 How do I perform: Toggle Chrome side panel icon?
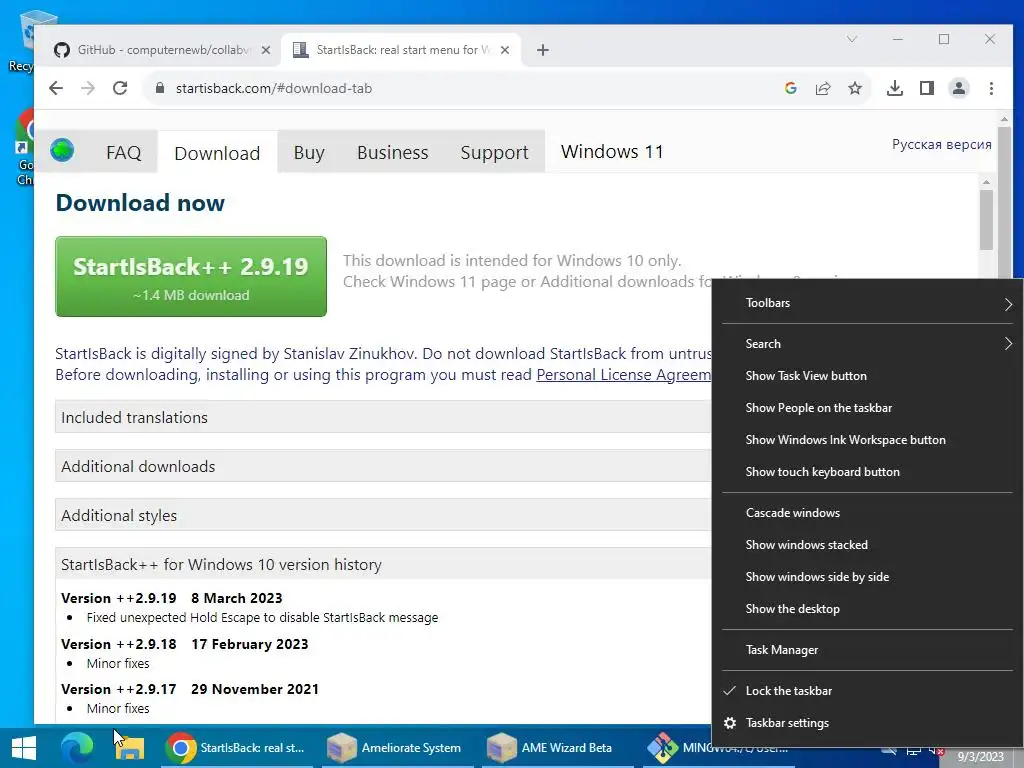pyautogui.click(x=927, y=88)
